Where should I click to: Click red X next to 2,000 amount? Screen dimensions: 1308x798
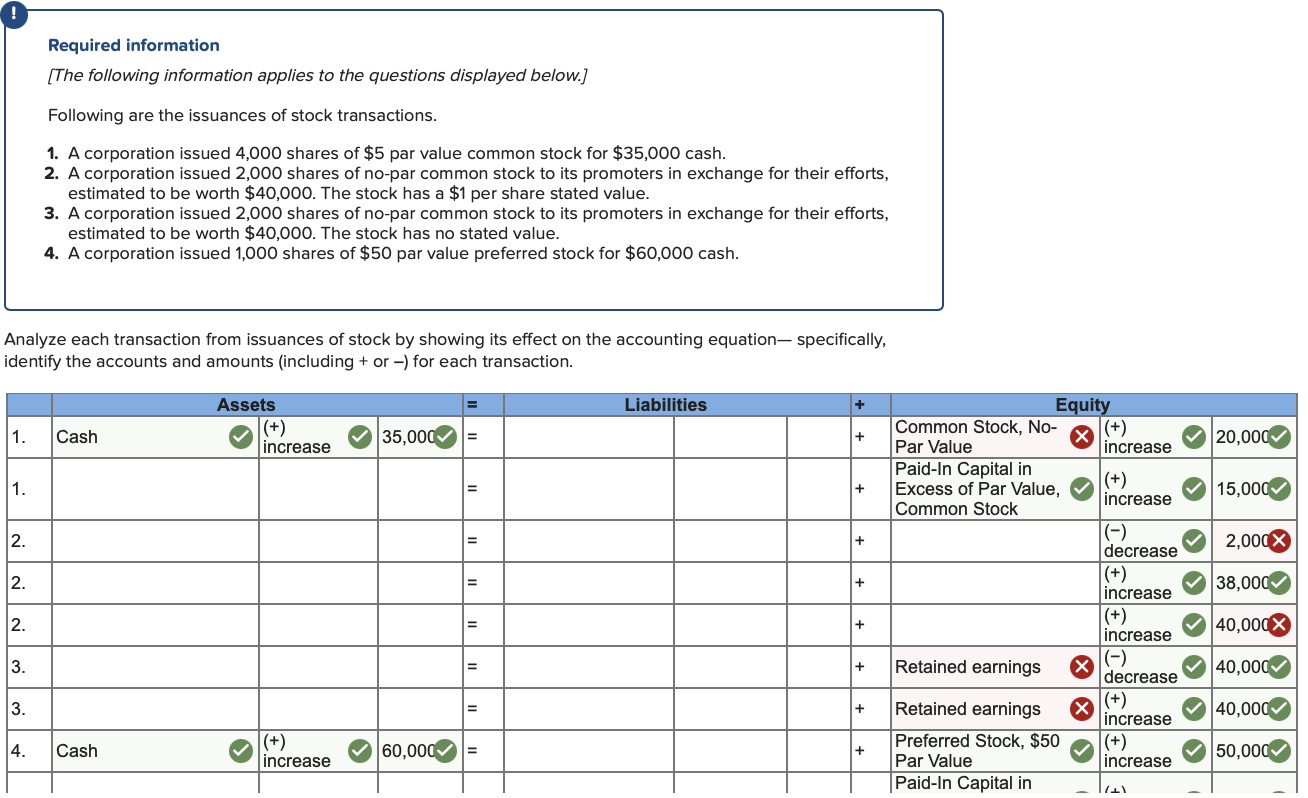(x=1278, y=541)
